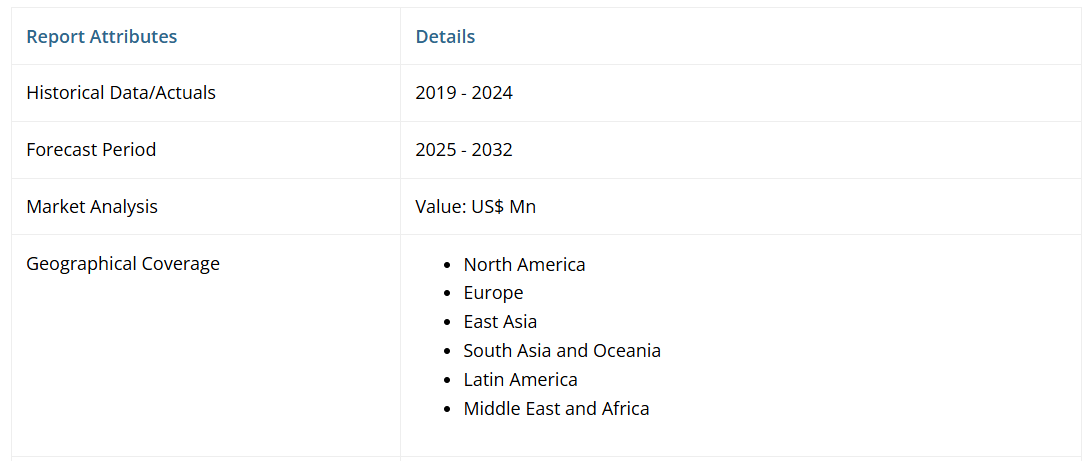Click the Report Attributes column header
This screenshot has width=1088, height=461.
(x=101, y=37)
